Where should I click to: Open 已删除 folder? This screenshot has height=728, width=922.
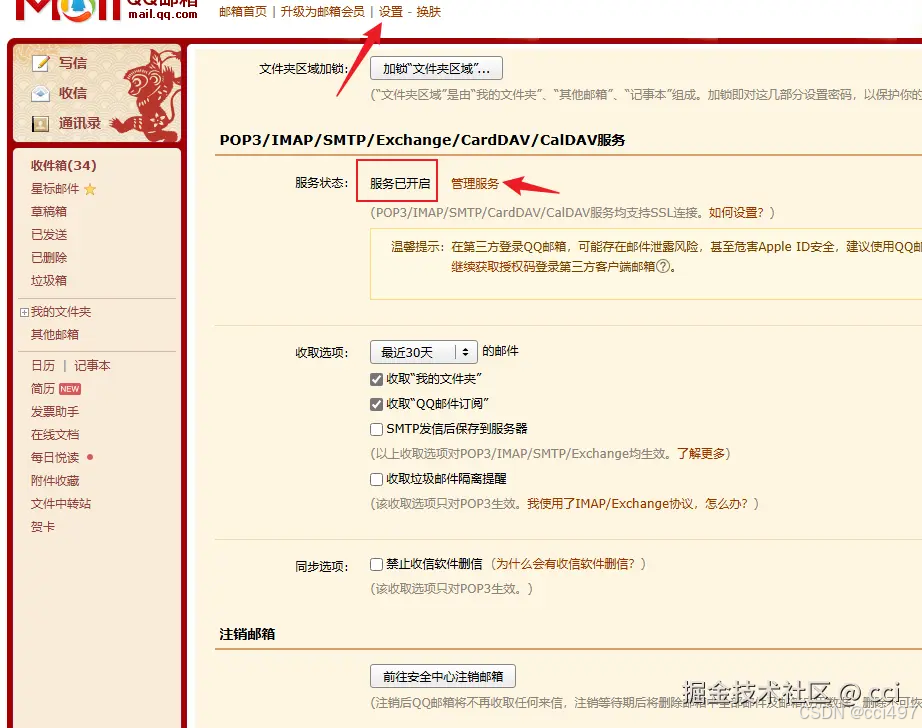coord(49,258)
